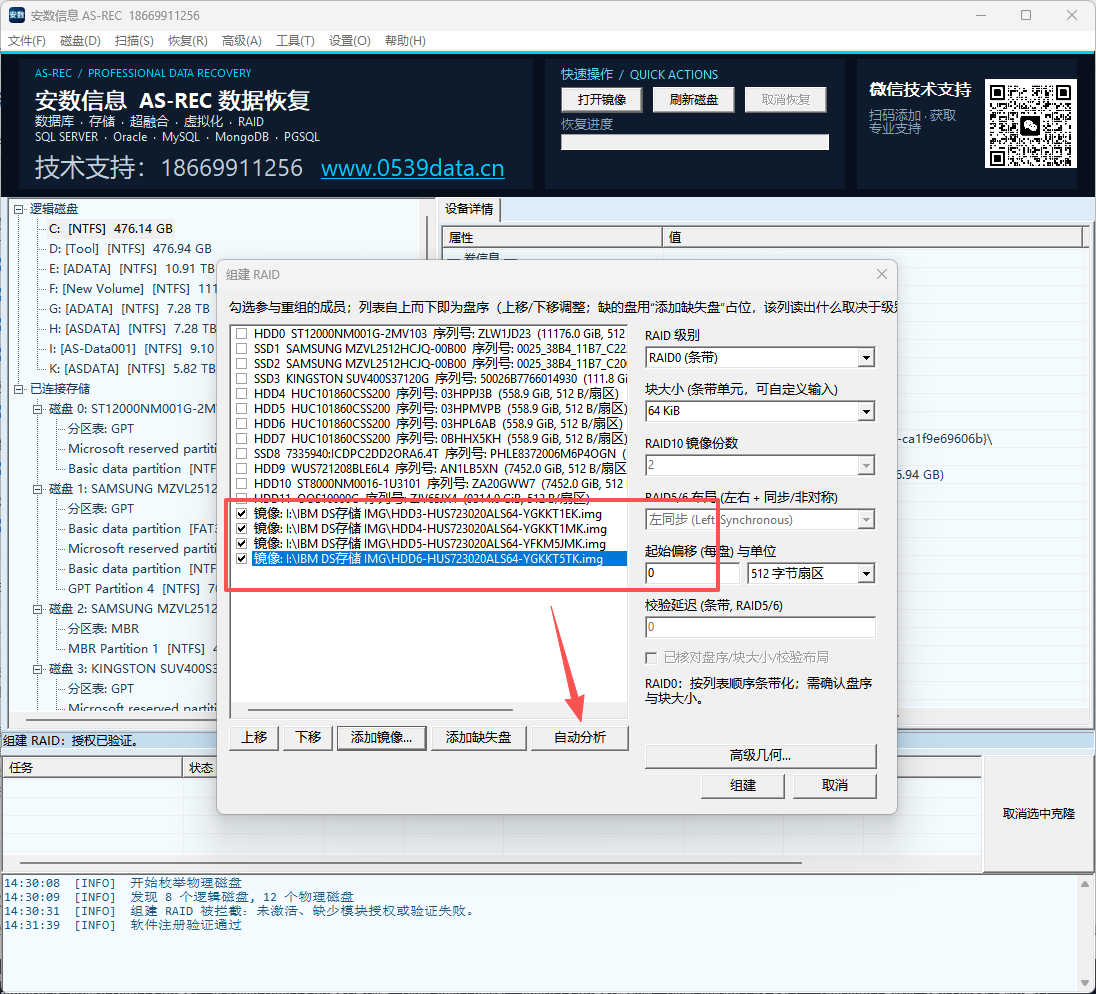Open the RAID 级别 dropdown
The image size is (1096, 994).
866,358
